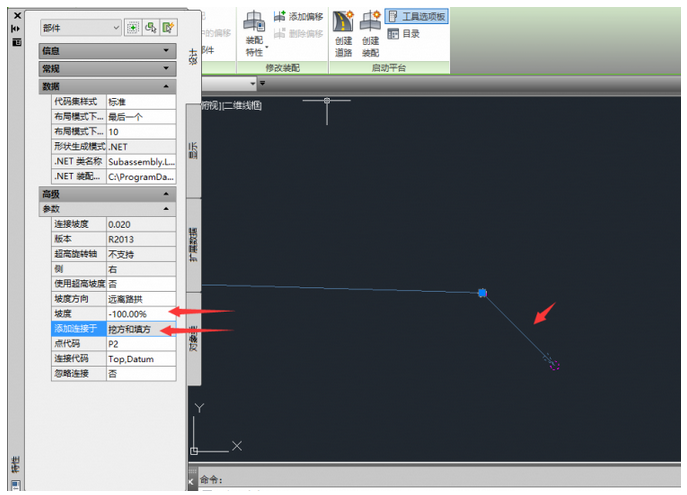This screenshot has height=495, width=687.
Task: Open the dropdown arrow on the toolbar below ribbon
Action: pos(253,83)
